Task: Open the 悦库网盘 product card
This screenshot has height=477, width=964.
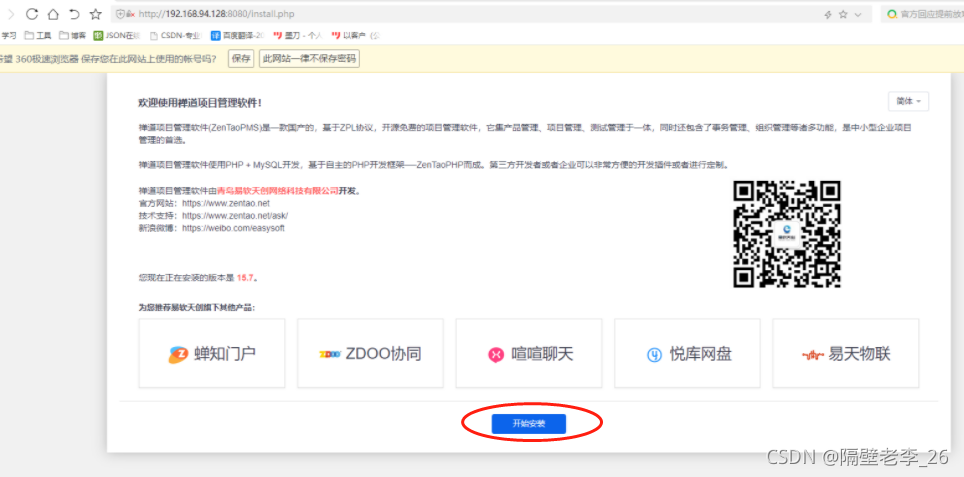Action: point(687,353)
